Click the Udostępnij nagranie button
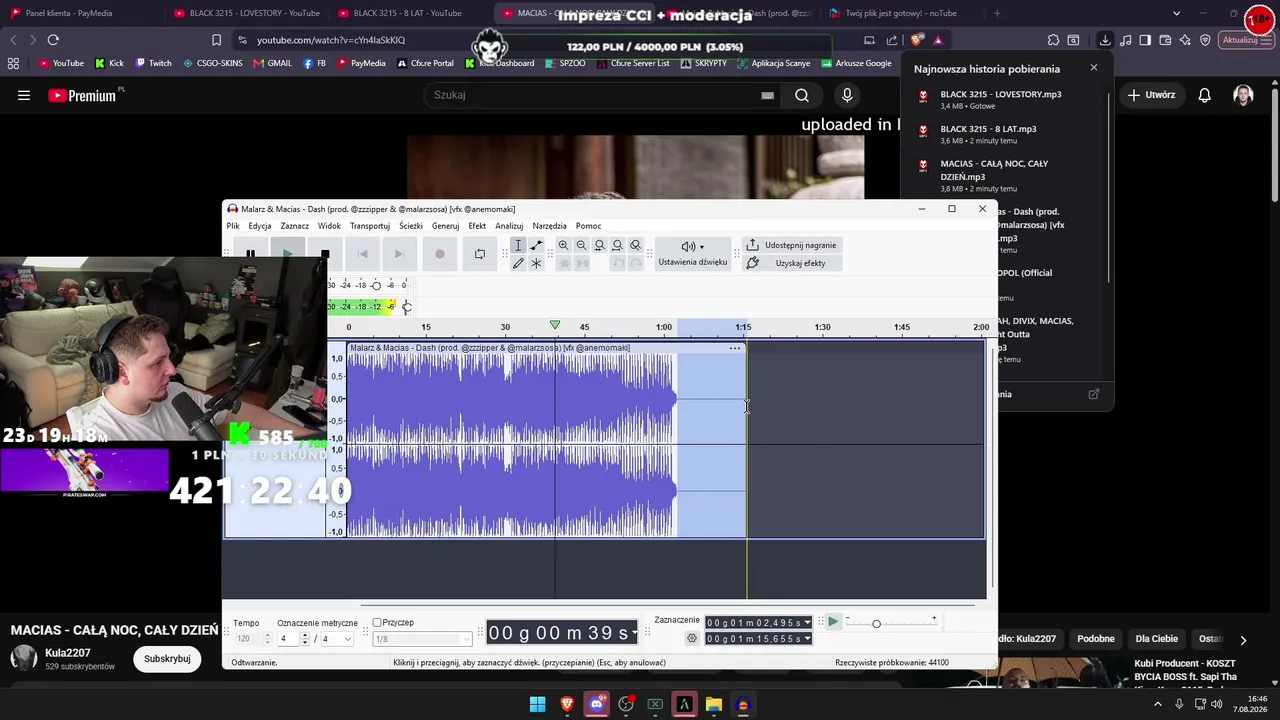The image size is (1280, 720). pyautogui.click(x=791, y=245)
